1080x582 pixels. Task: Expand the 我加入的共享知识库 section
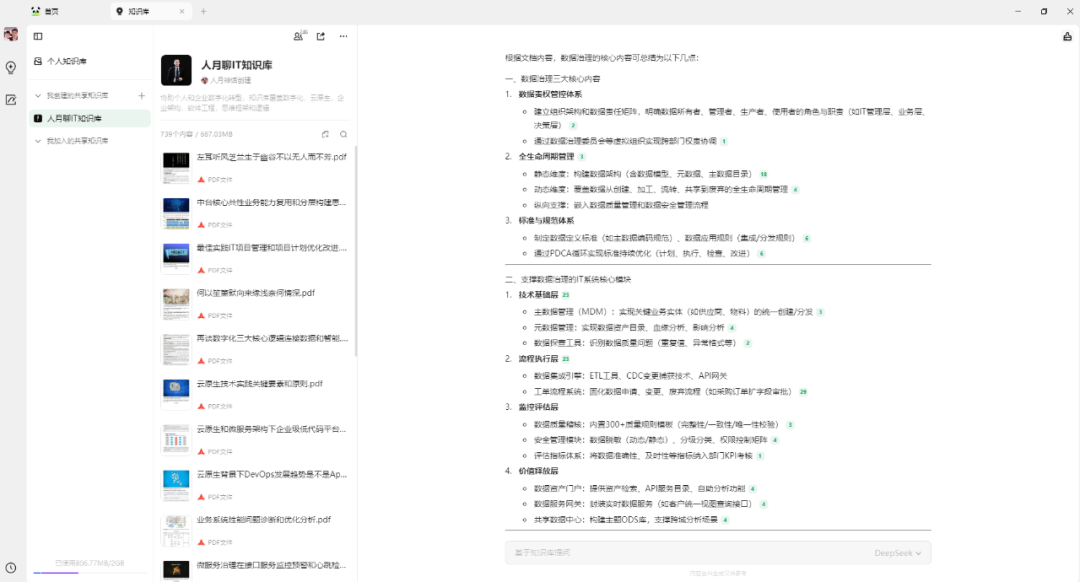[37, 140]
